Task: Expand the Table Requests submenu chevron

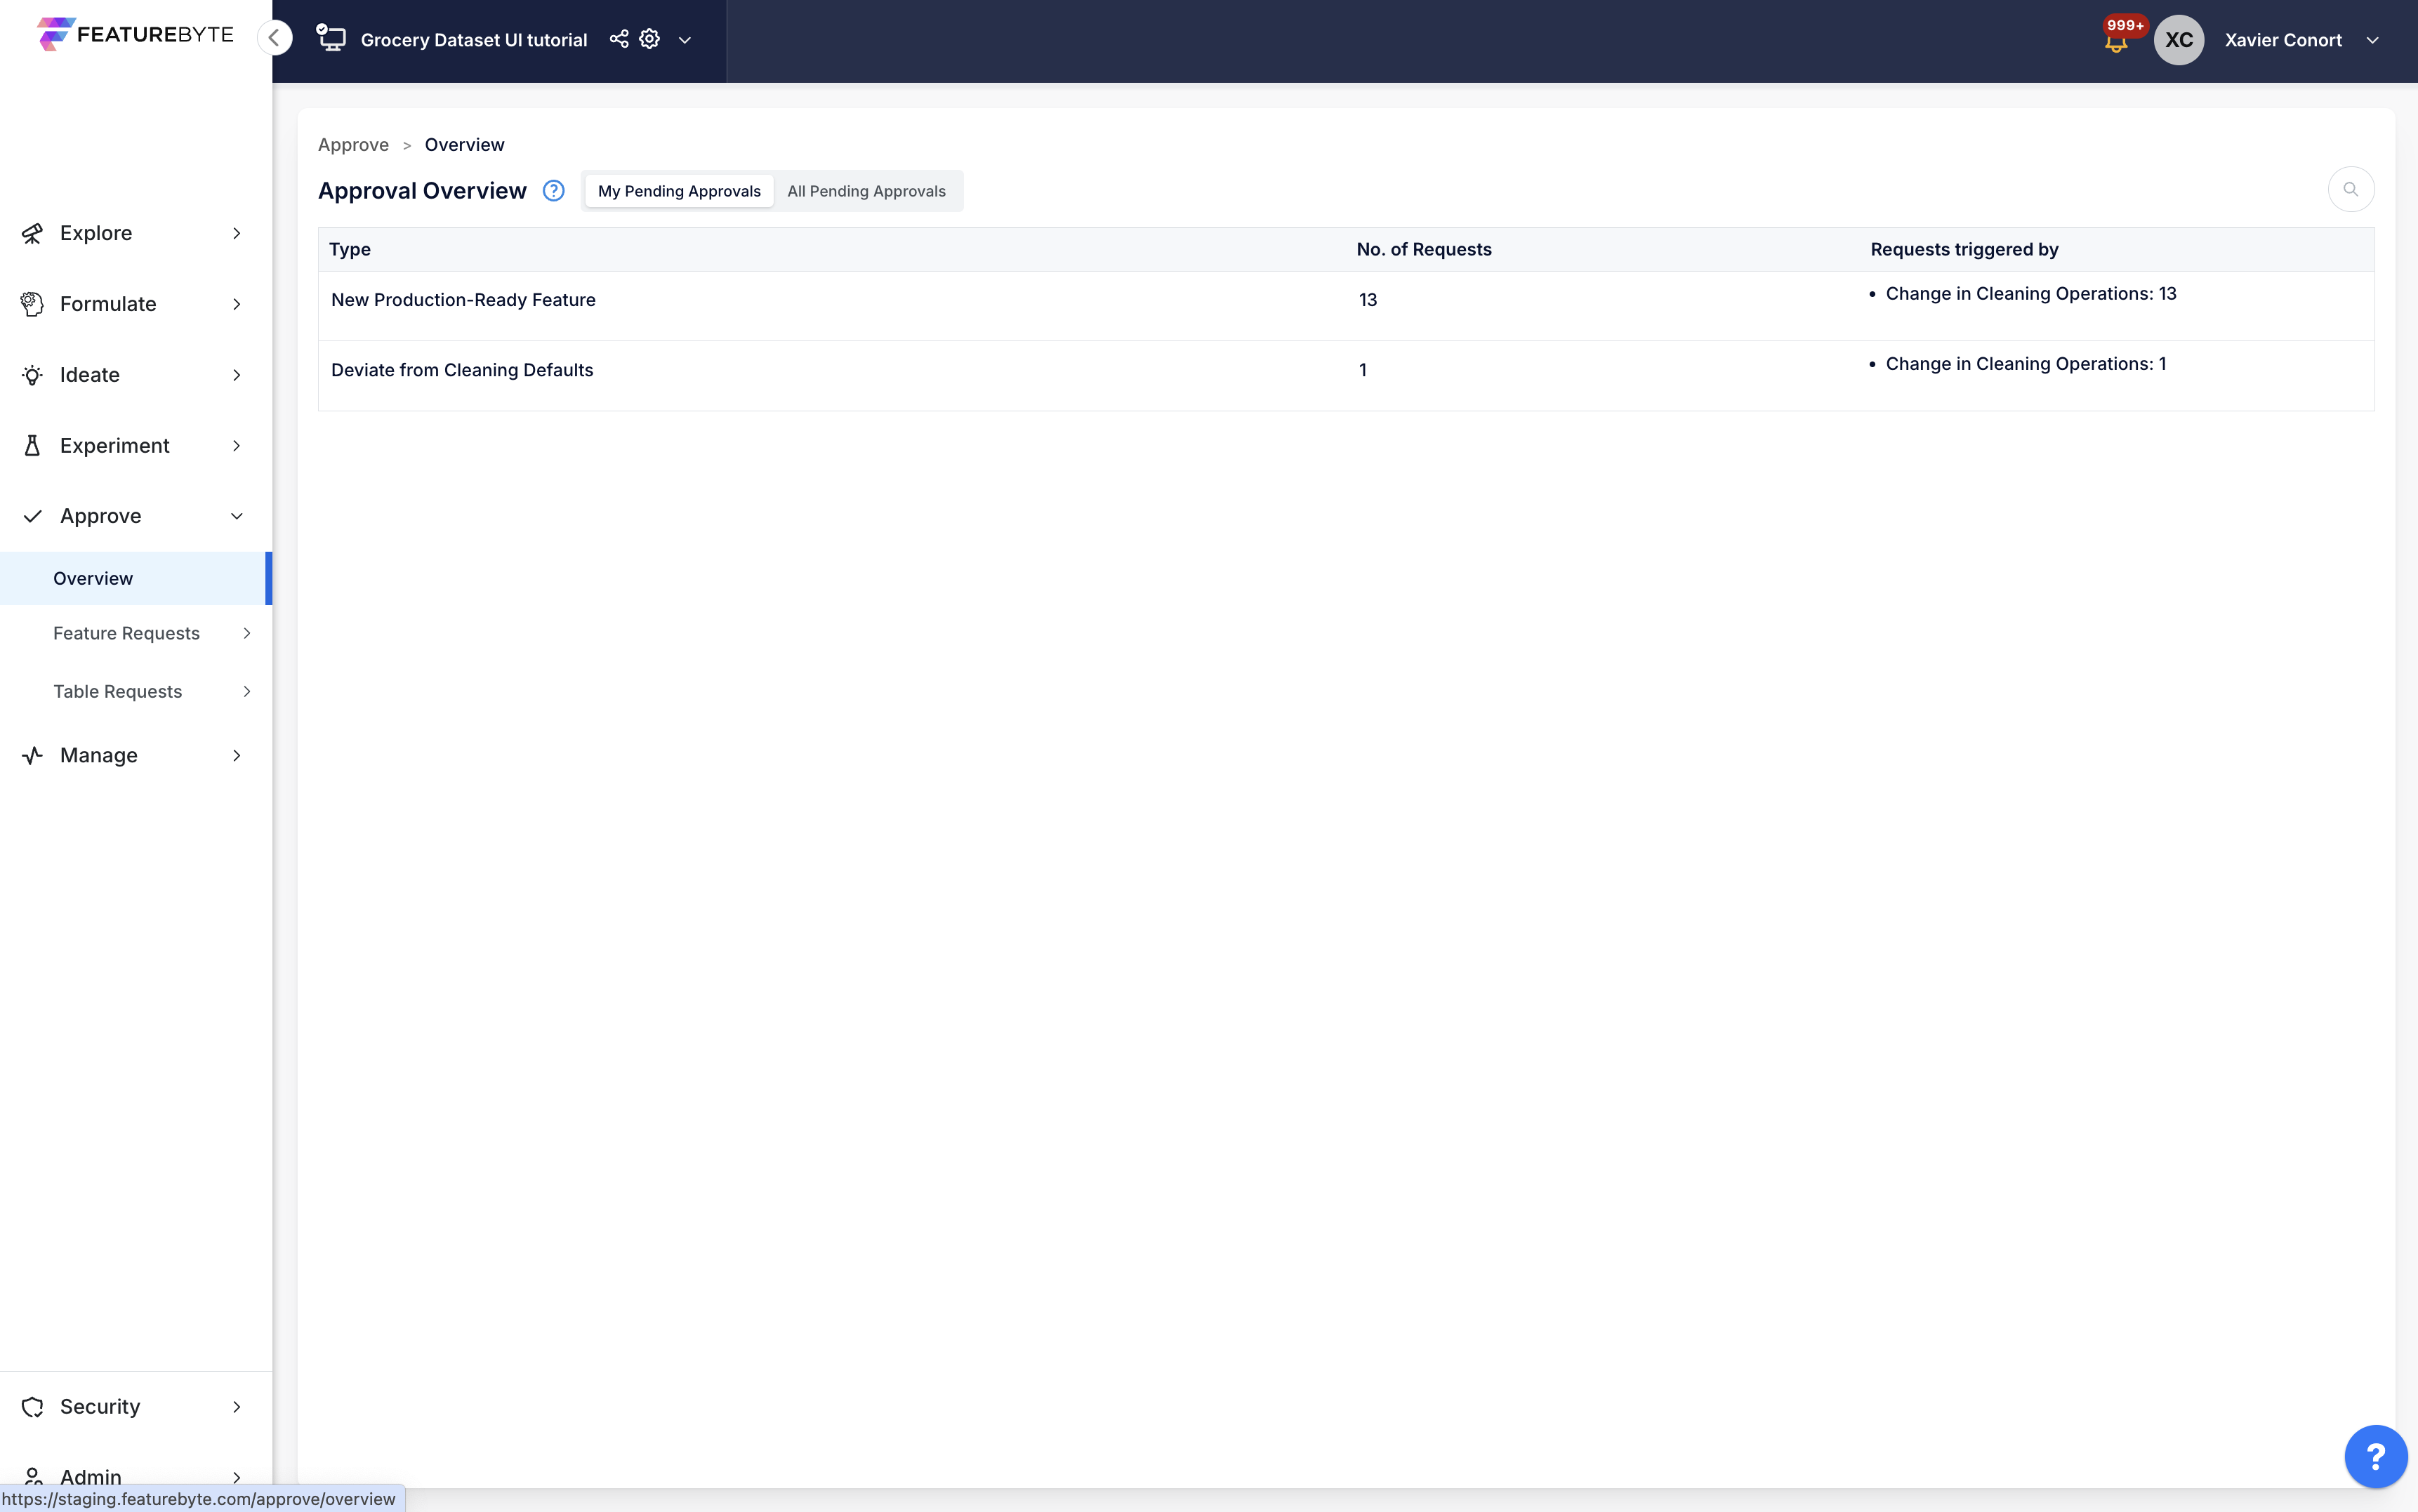Action: pyautogui.click(x=247, y=691)
